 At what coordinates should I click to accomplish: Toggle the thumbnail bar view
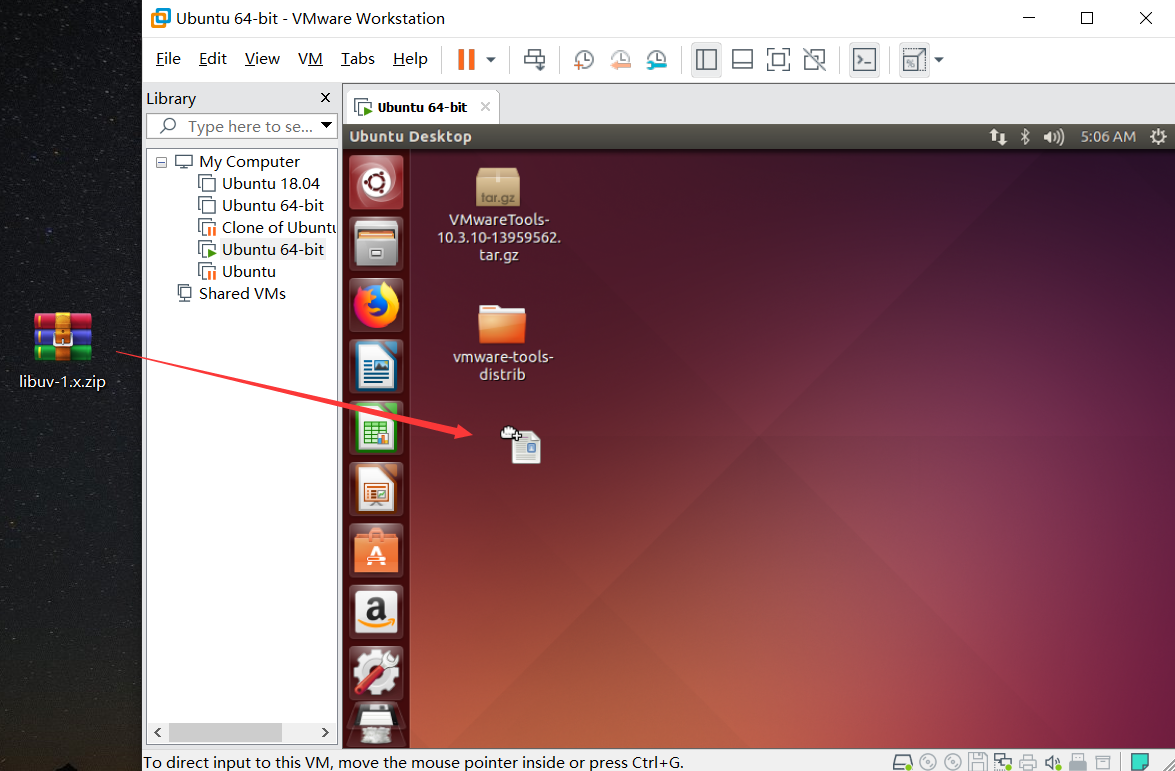coord(742,59)
